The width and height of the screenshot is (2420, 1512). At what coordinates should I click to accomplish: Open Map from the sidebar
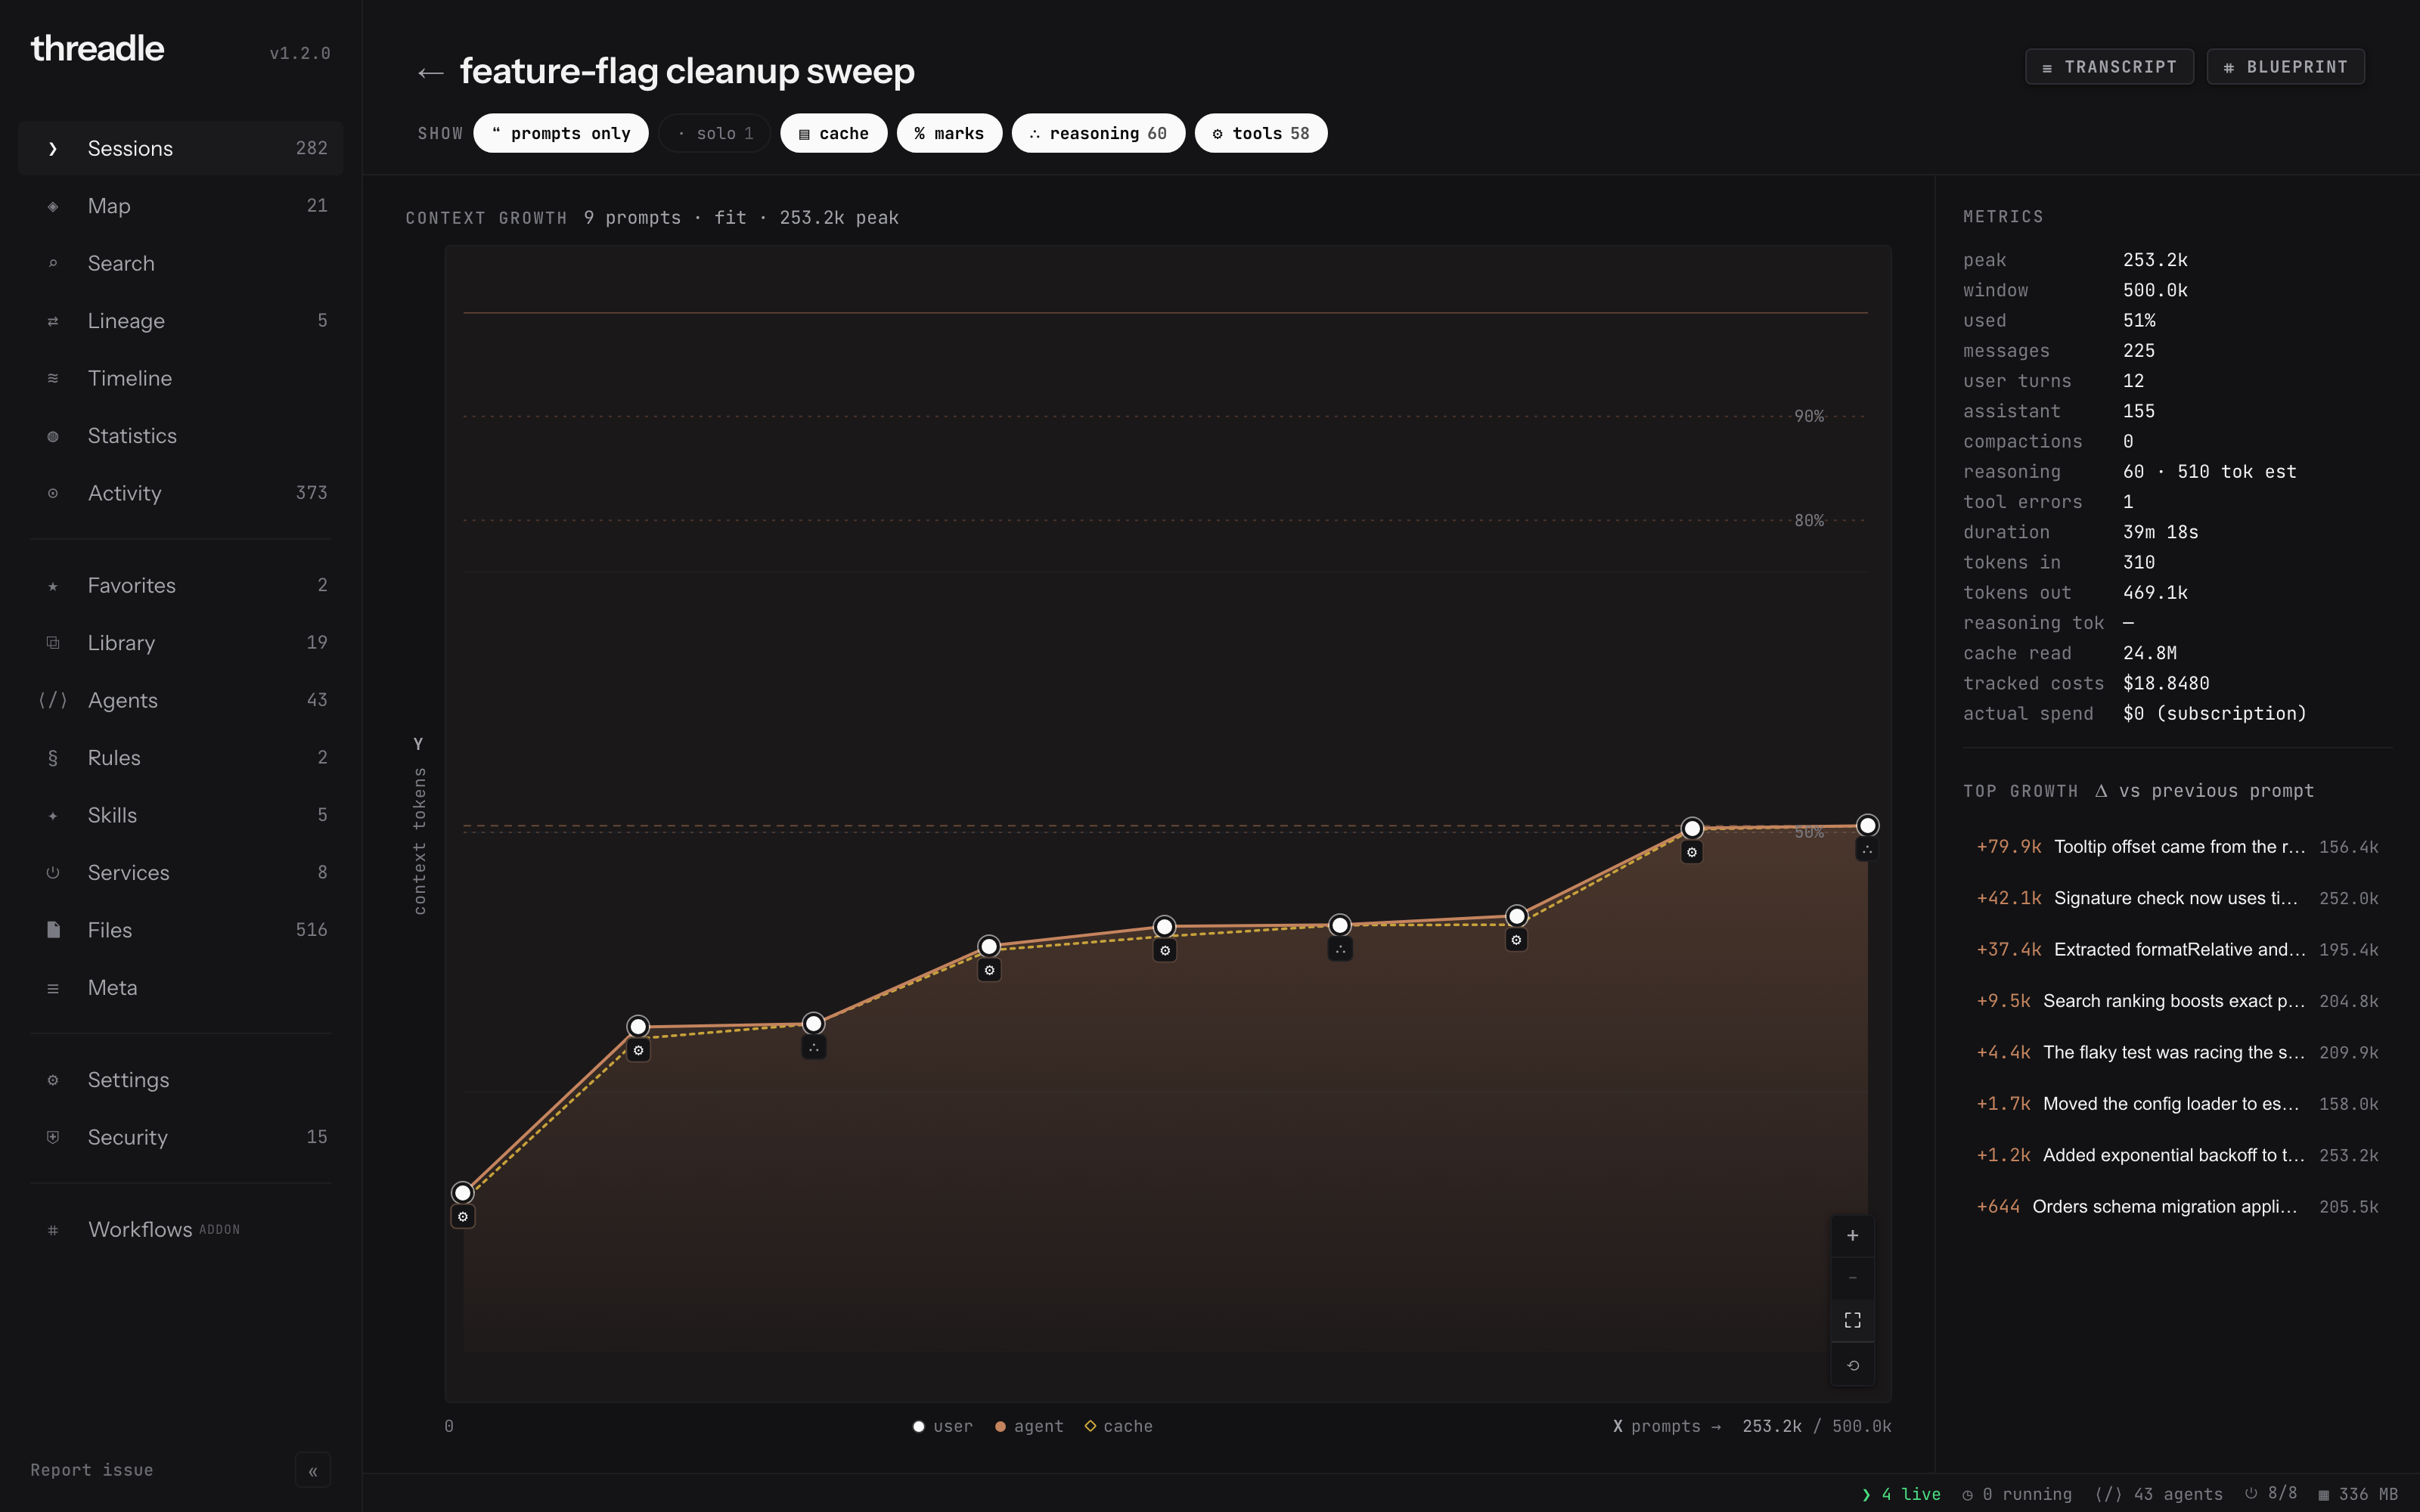[x=181, y=206]
